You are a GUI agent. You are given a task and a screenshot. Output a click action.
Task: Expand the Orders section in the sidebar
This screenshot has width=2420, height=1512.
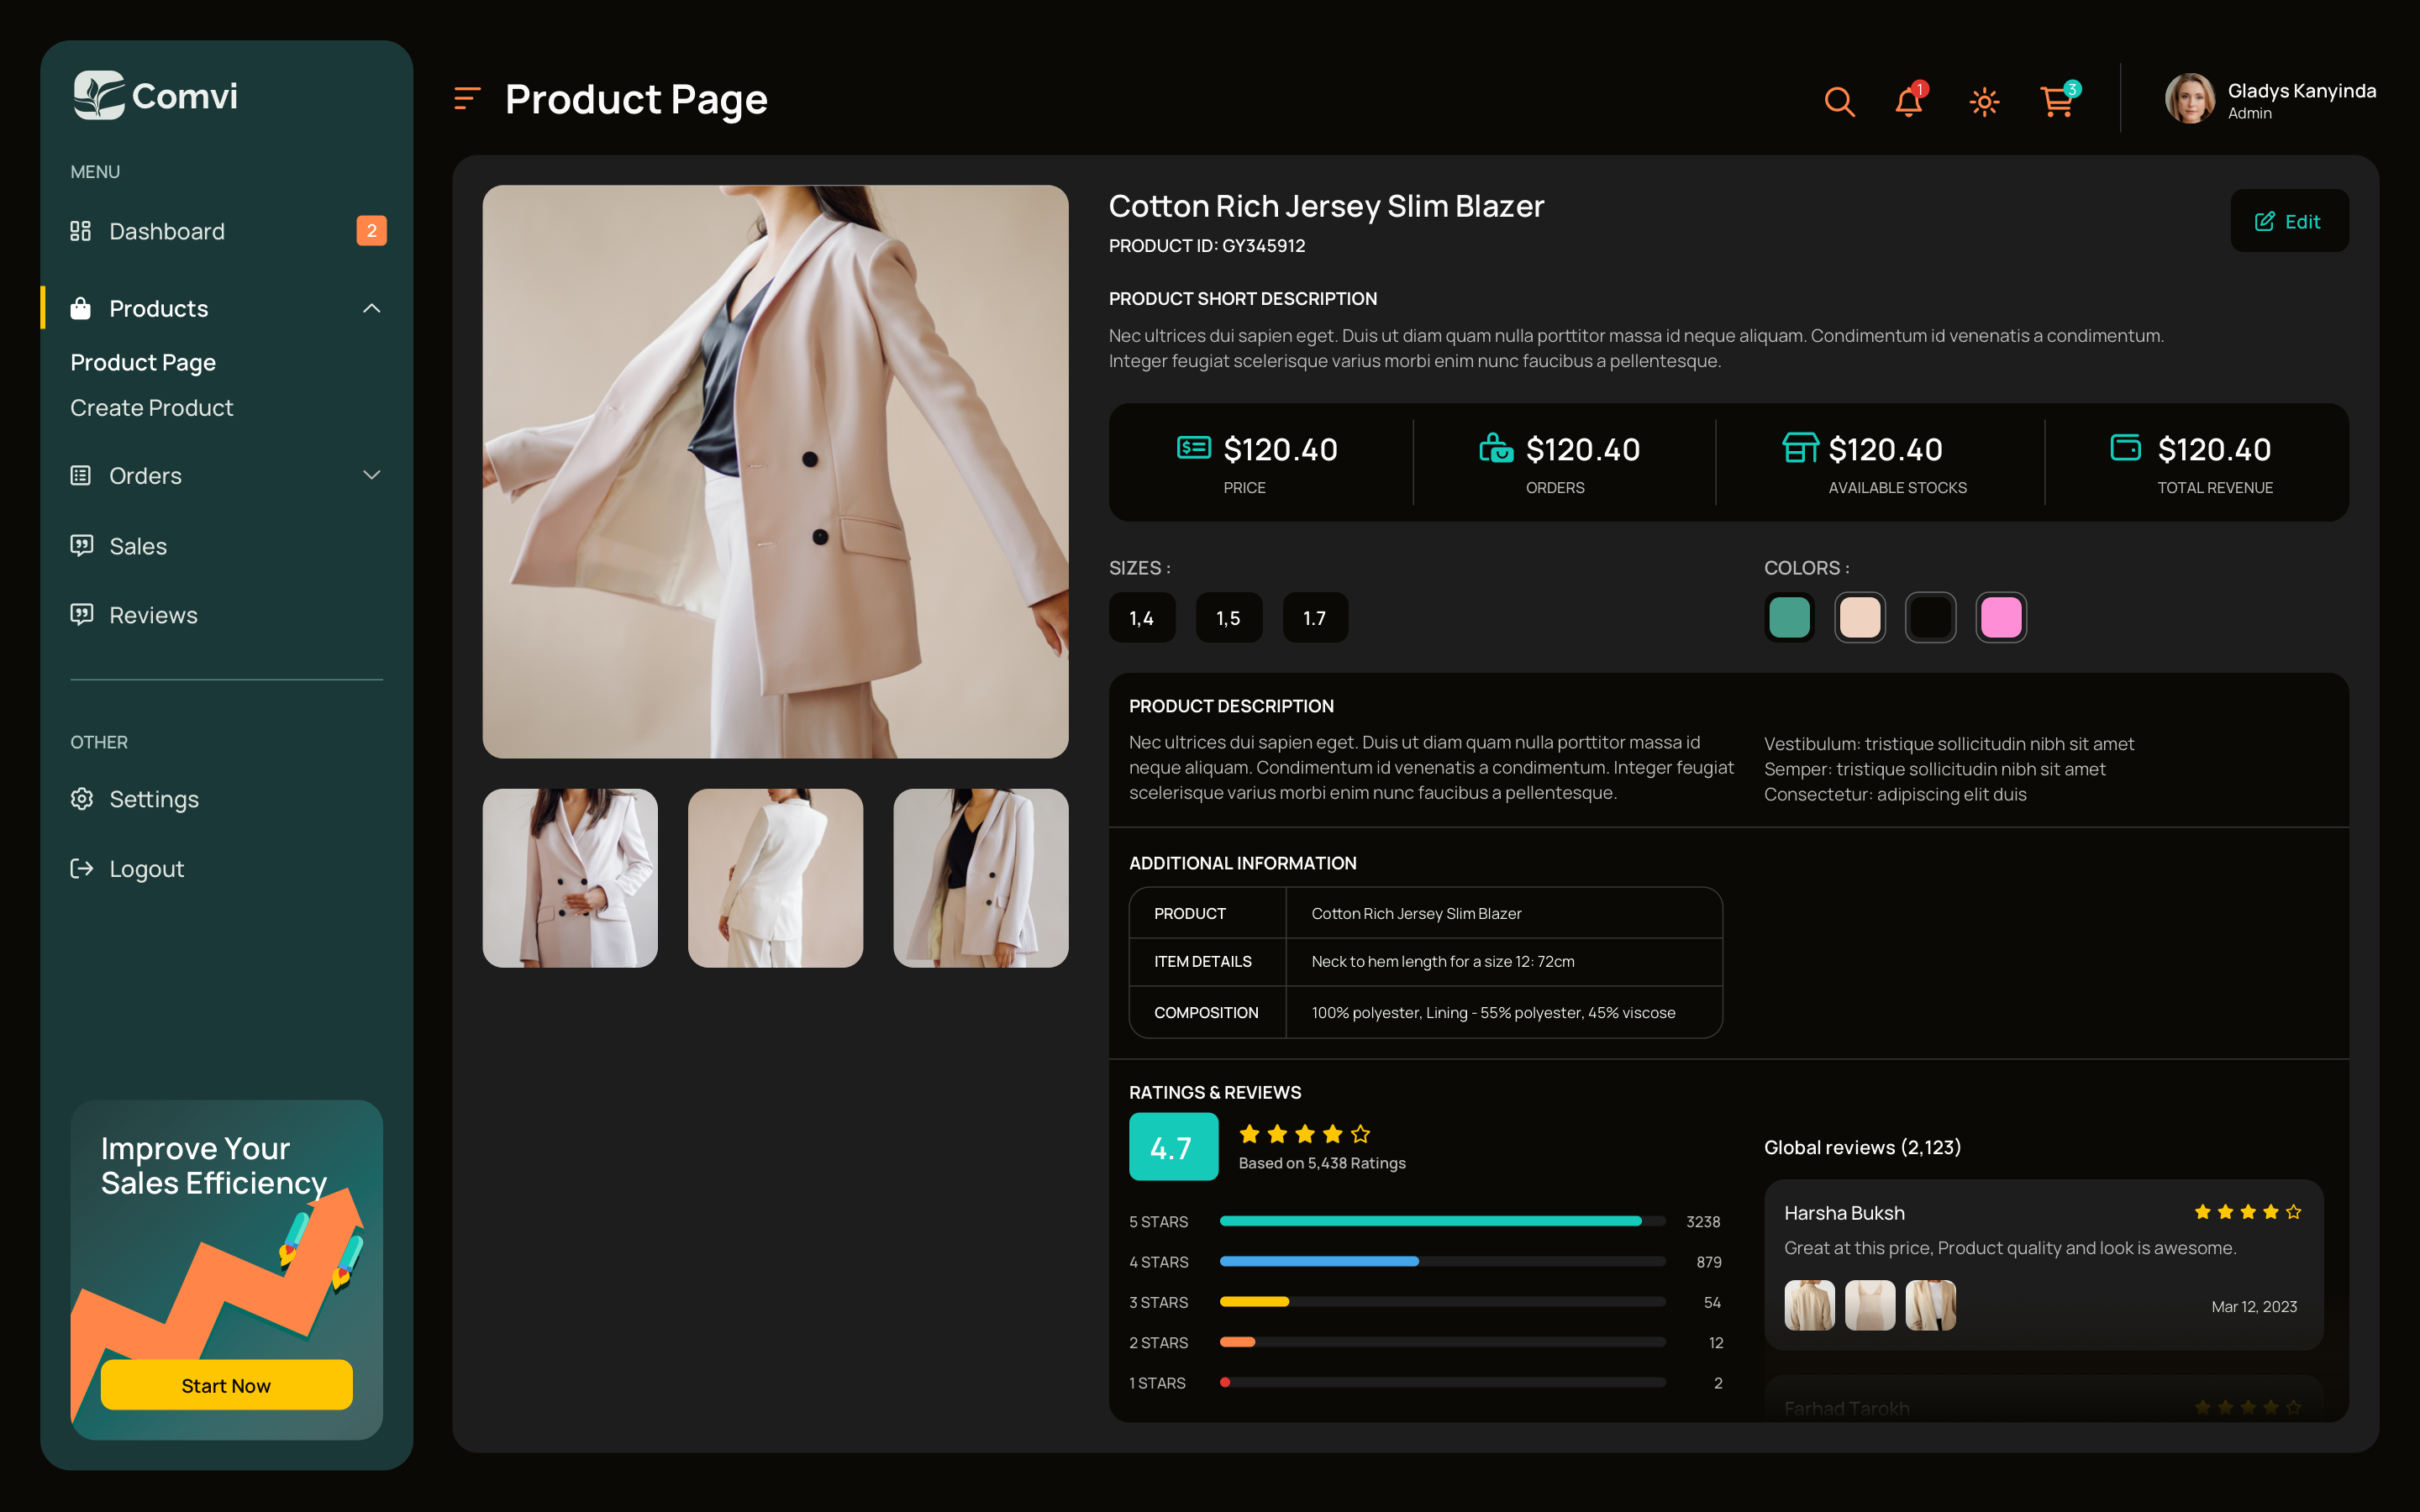pyautogui.click(x=372, y=475)
